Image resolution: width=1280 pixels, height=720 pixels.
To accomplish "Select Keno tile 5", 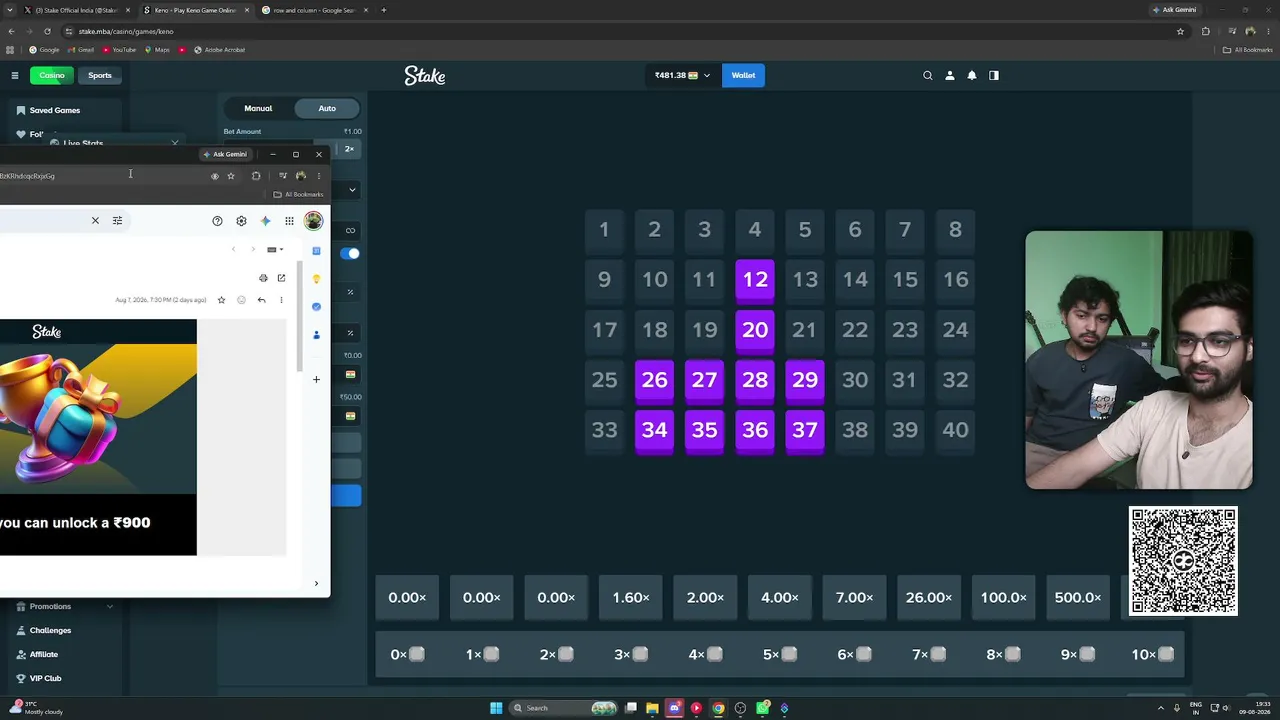I will (805, 229).
